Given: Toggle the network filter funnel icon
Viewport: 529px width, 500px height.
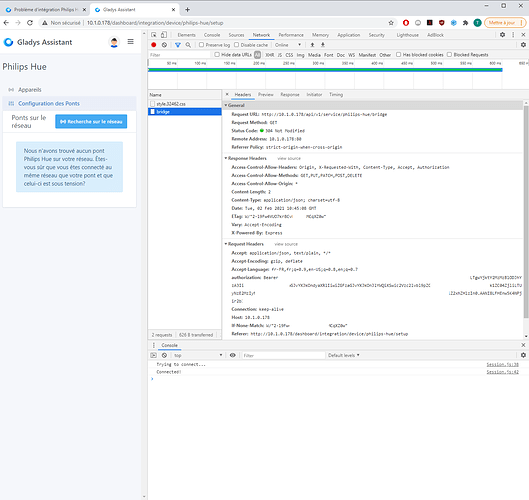Looking at the screenshot, I should [x=178, y=45].
